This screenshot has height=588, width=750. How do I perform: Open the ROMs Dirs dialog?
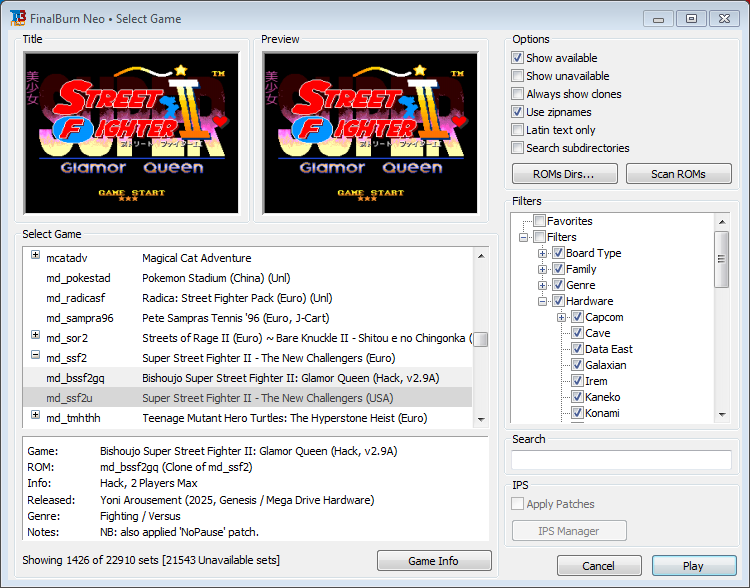(x=564, y=174)
